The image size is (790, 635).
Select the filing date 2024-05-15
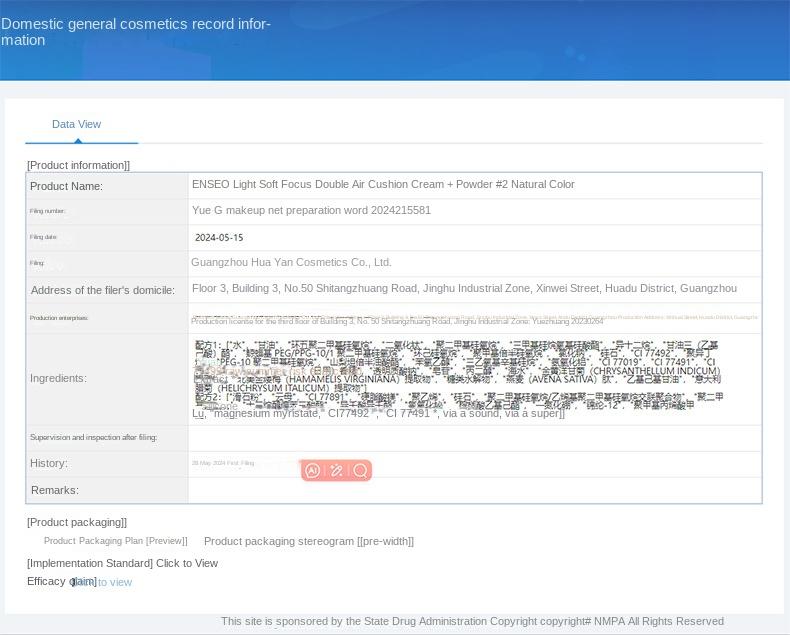click(x=219, y=238)
